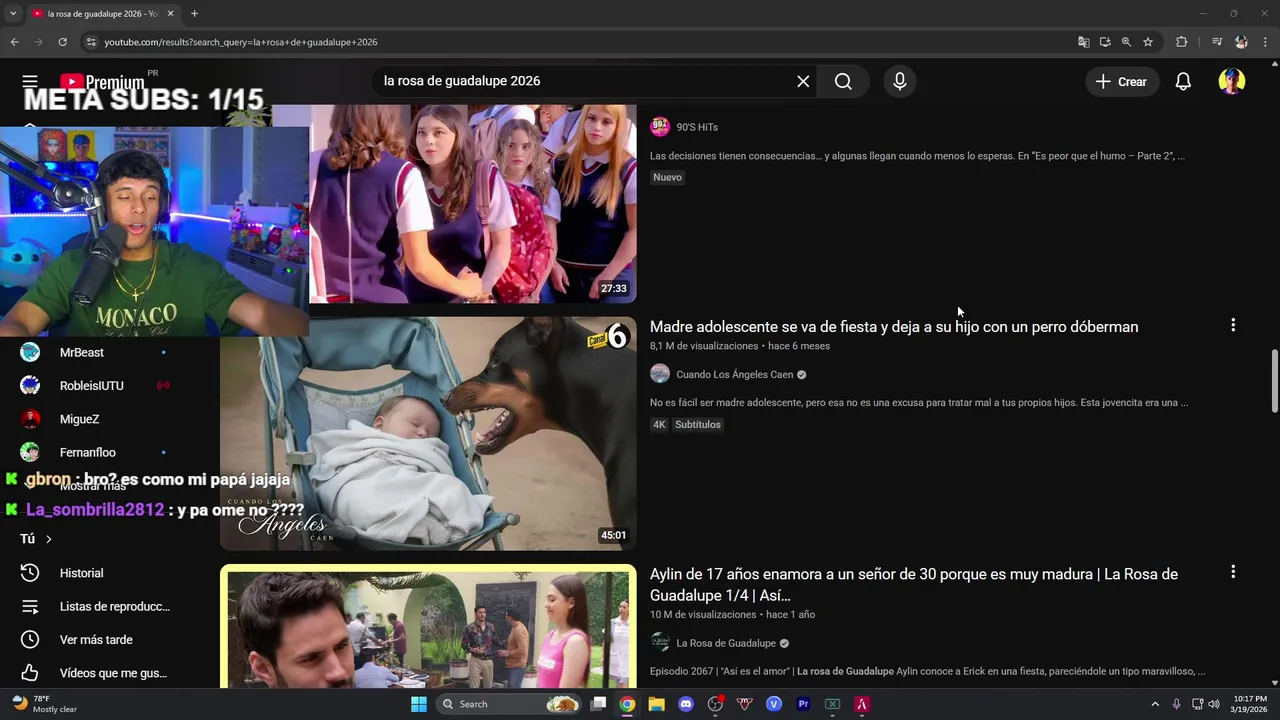Click the Subtítulos badge on Madre video
Screen dimensions: 1280x720
(x=698, y=424)
